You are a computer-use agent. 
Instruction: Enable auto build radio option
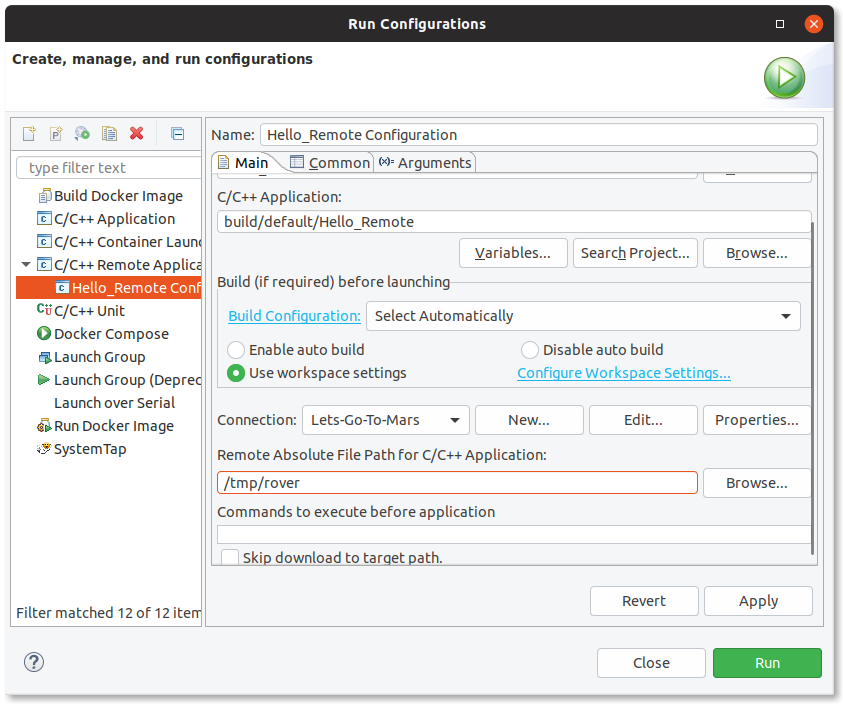tap(236, 350)
